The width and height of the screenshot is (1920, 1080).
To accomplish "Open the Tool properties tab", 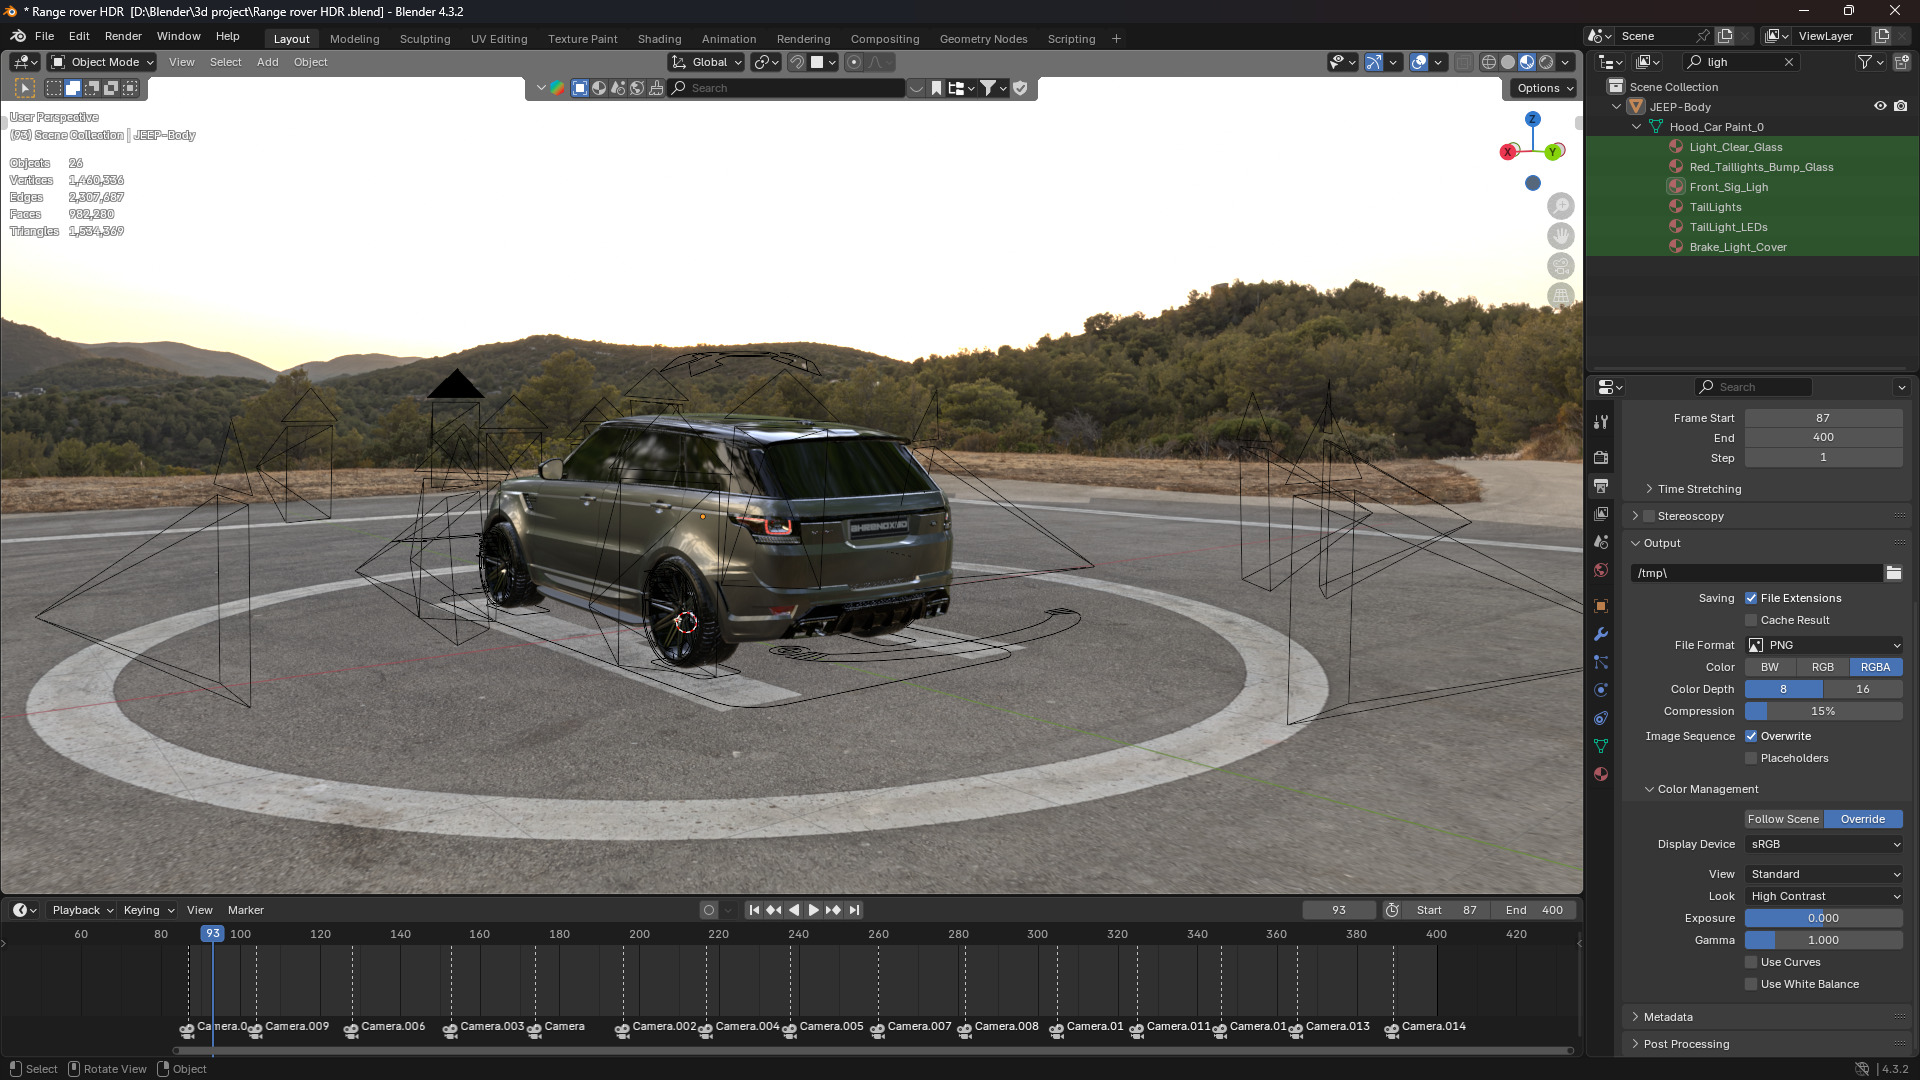I will (1601, 422).
